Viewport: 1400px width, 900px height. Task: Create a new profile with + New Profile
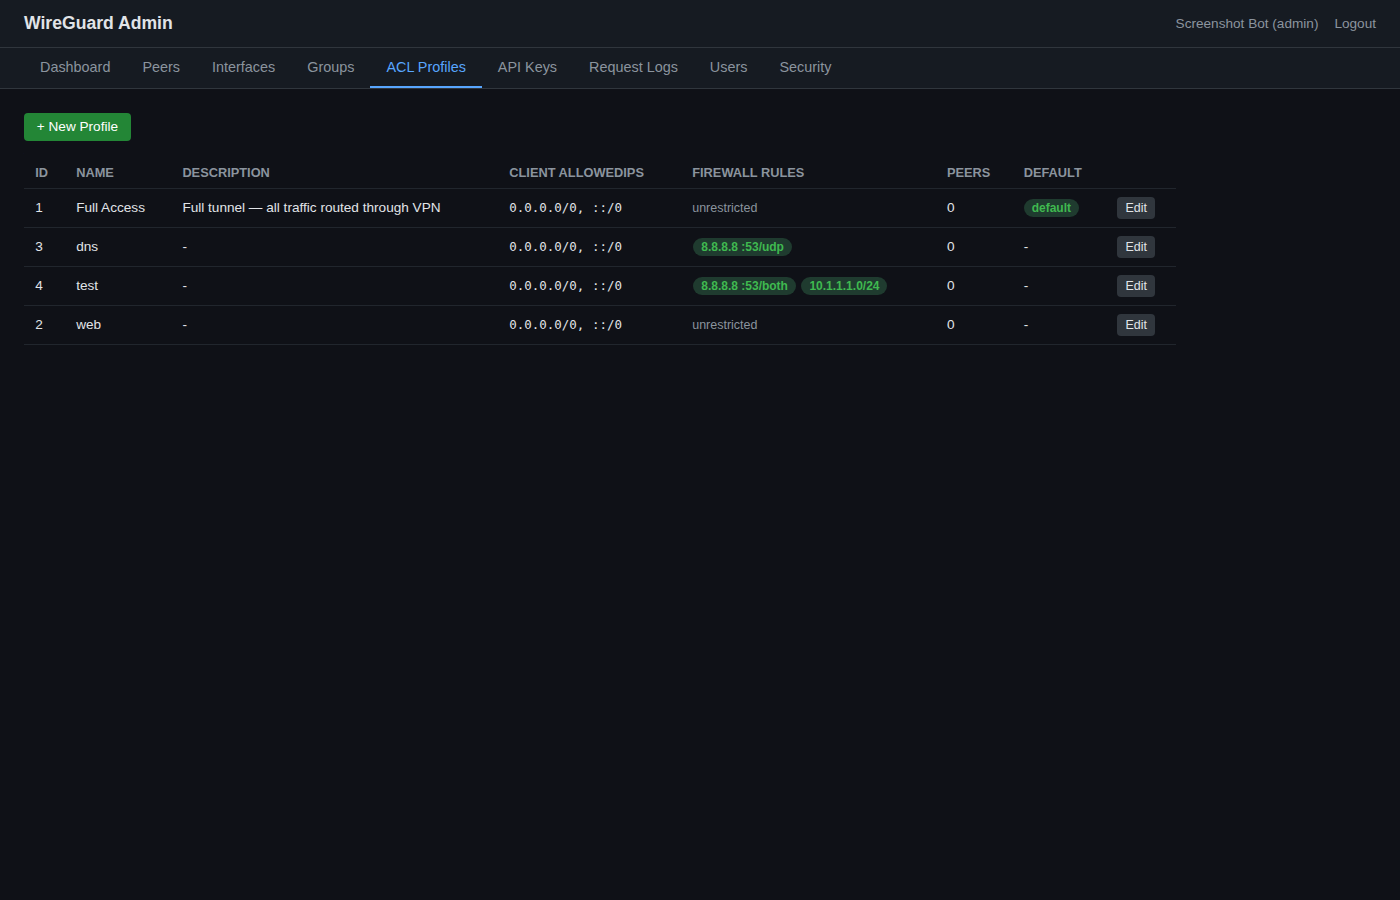click(77, 126)
